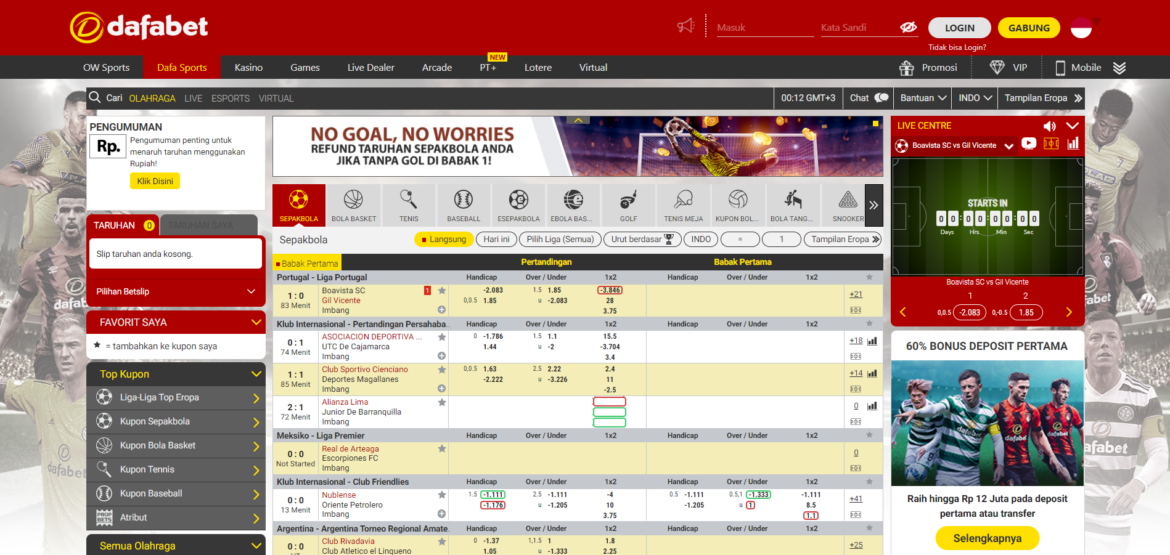1170x555 pixels.
Task: Open Live Centre pitch view icon
Action: [x=1051, y=144]
